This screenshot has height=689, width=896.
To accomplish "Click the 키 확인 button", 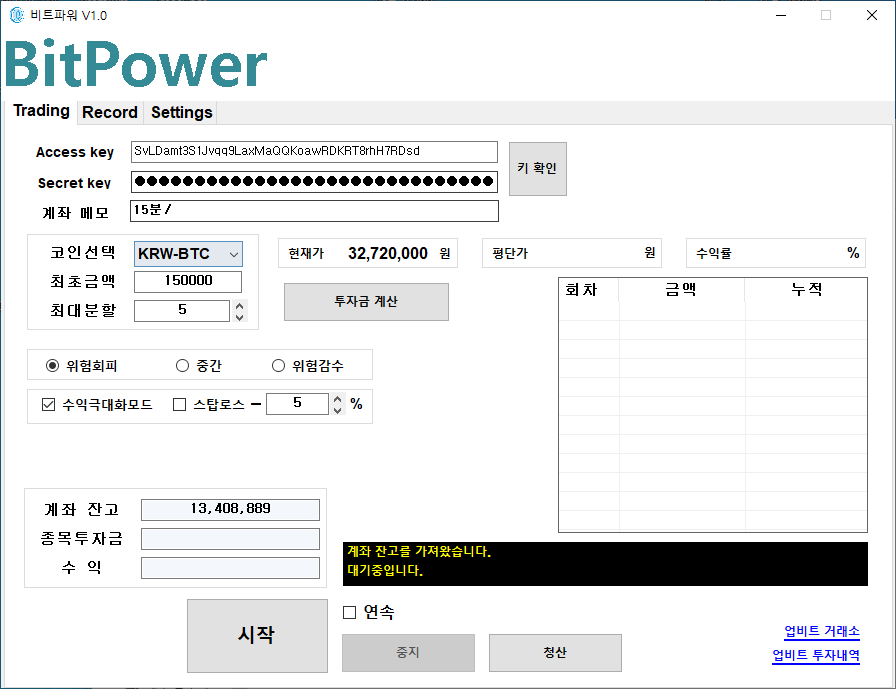I will pyautogui.click(x=538, y=169).
